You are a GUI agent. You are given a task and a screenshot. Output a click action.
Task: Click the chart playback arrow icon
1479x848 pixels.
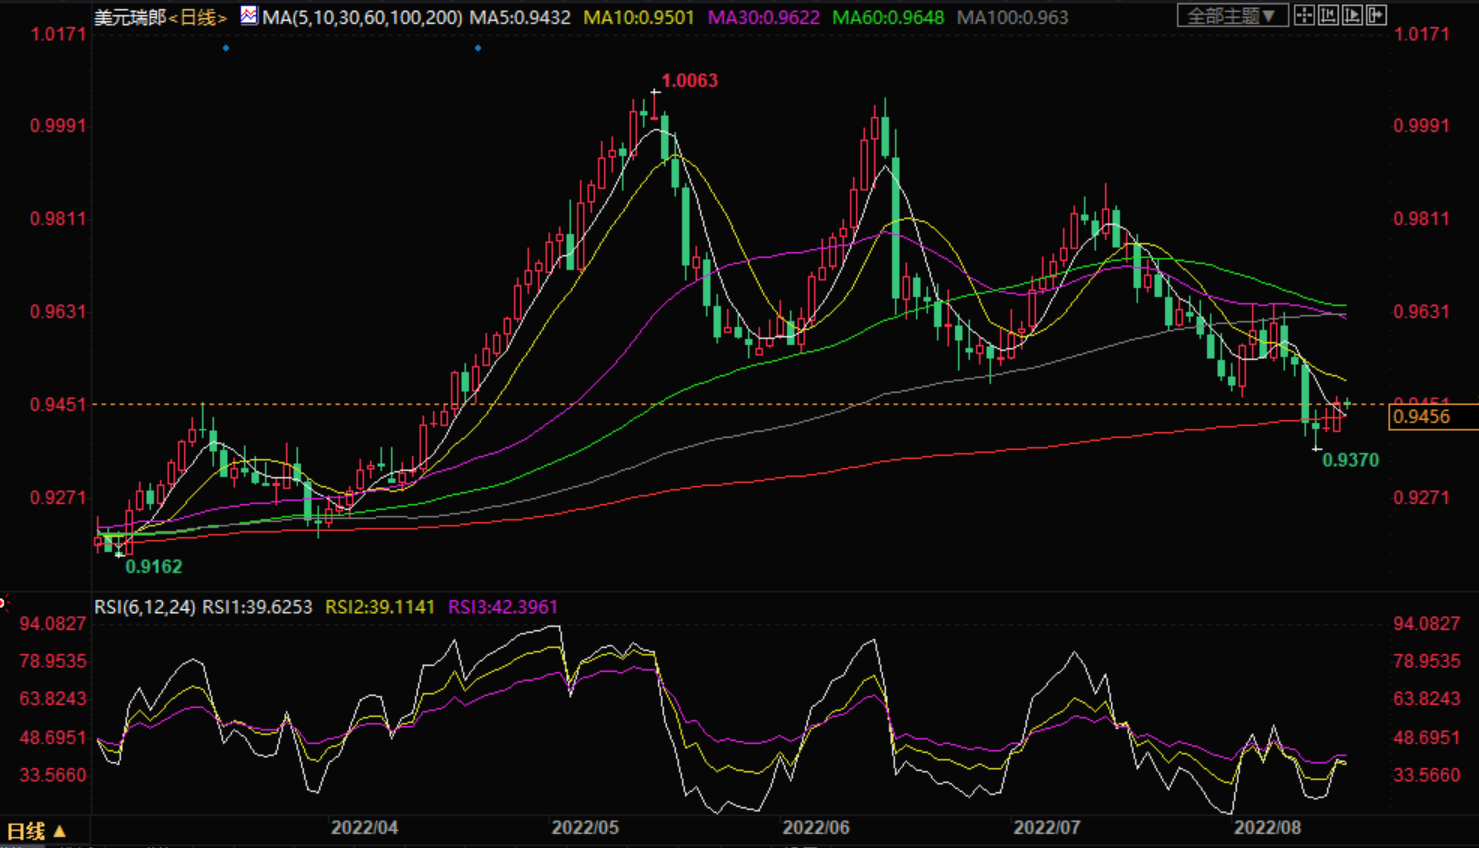tap(1352, 16)
